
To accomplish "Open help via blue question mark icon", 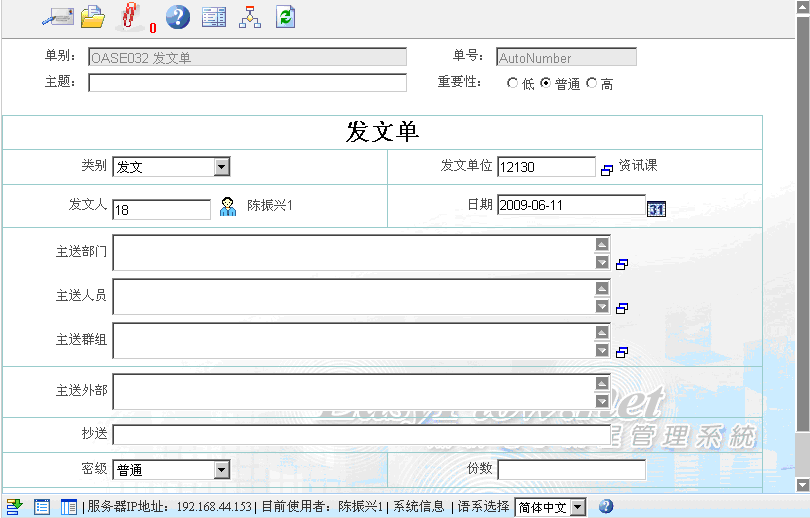I will (x=177, y=16).
